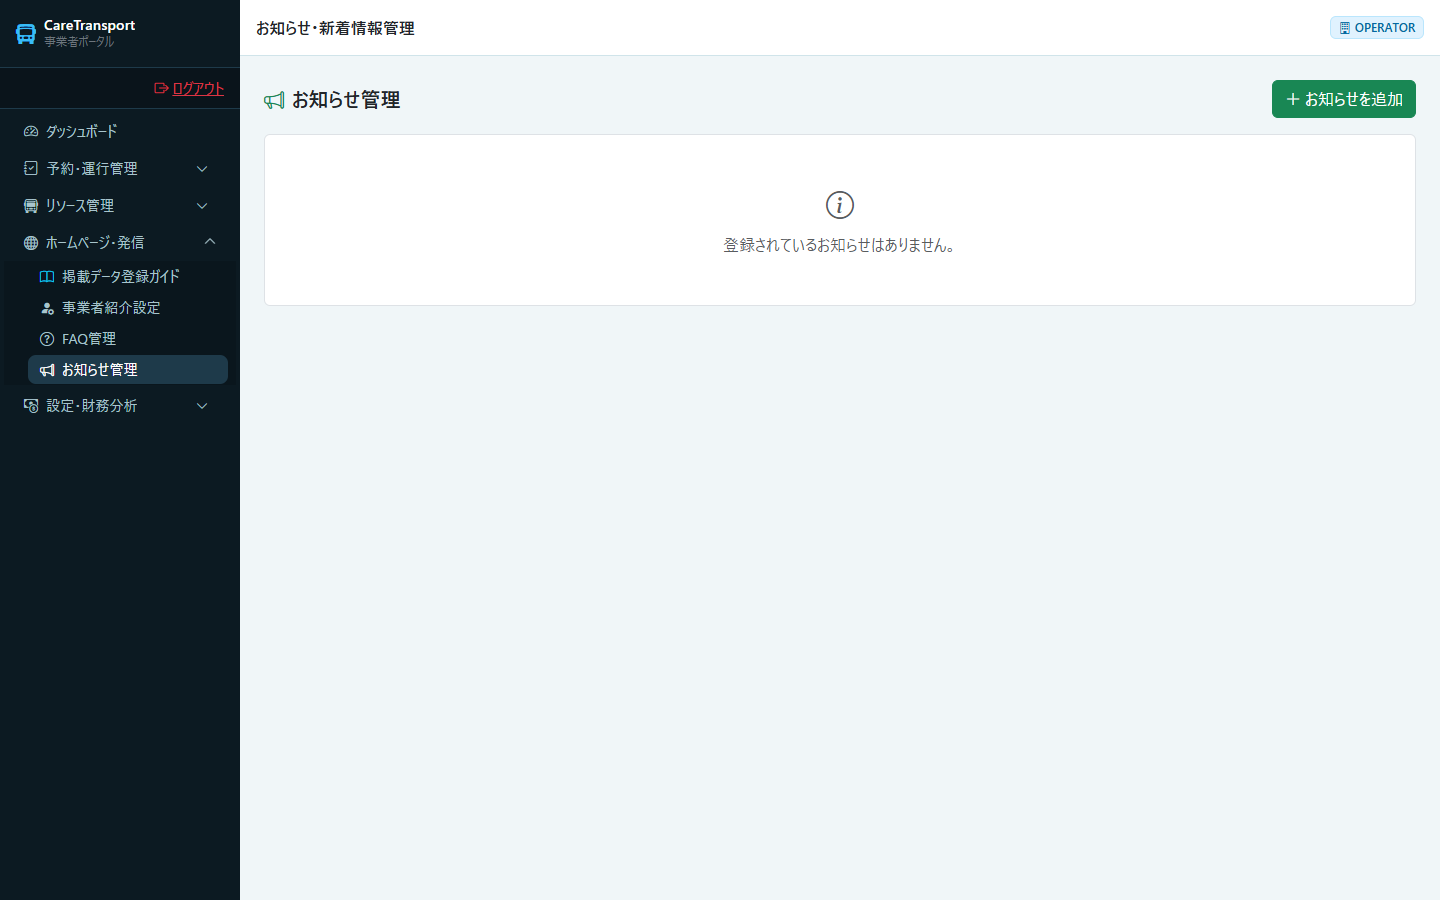Click the ホームページ・発信 globe icon
Viewport: 1440px width, 900px height.
coord(31,242)
